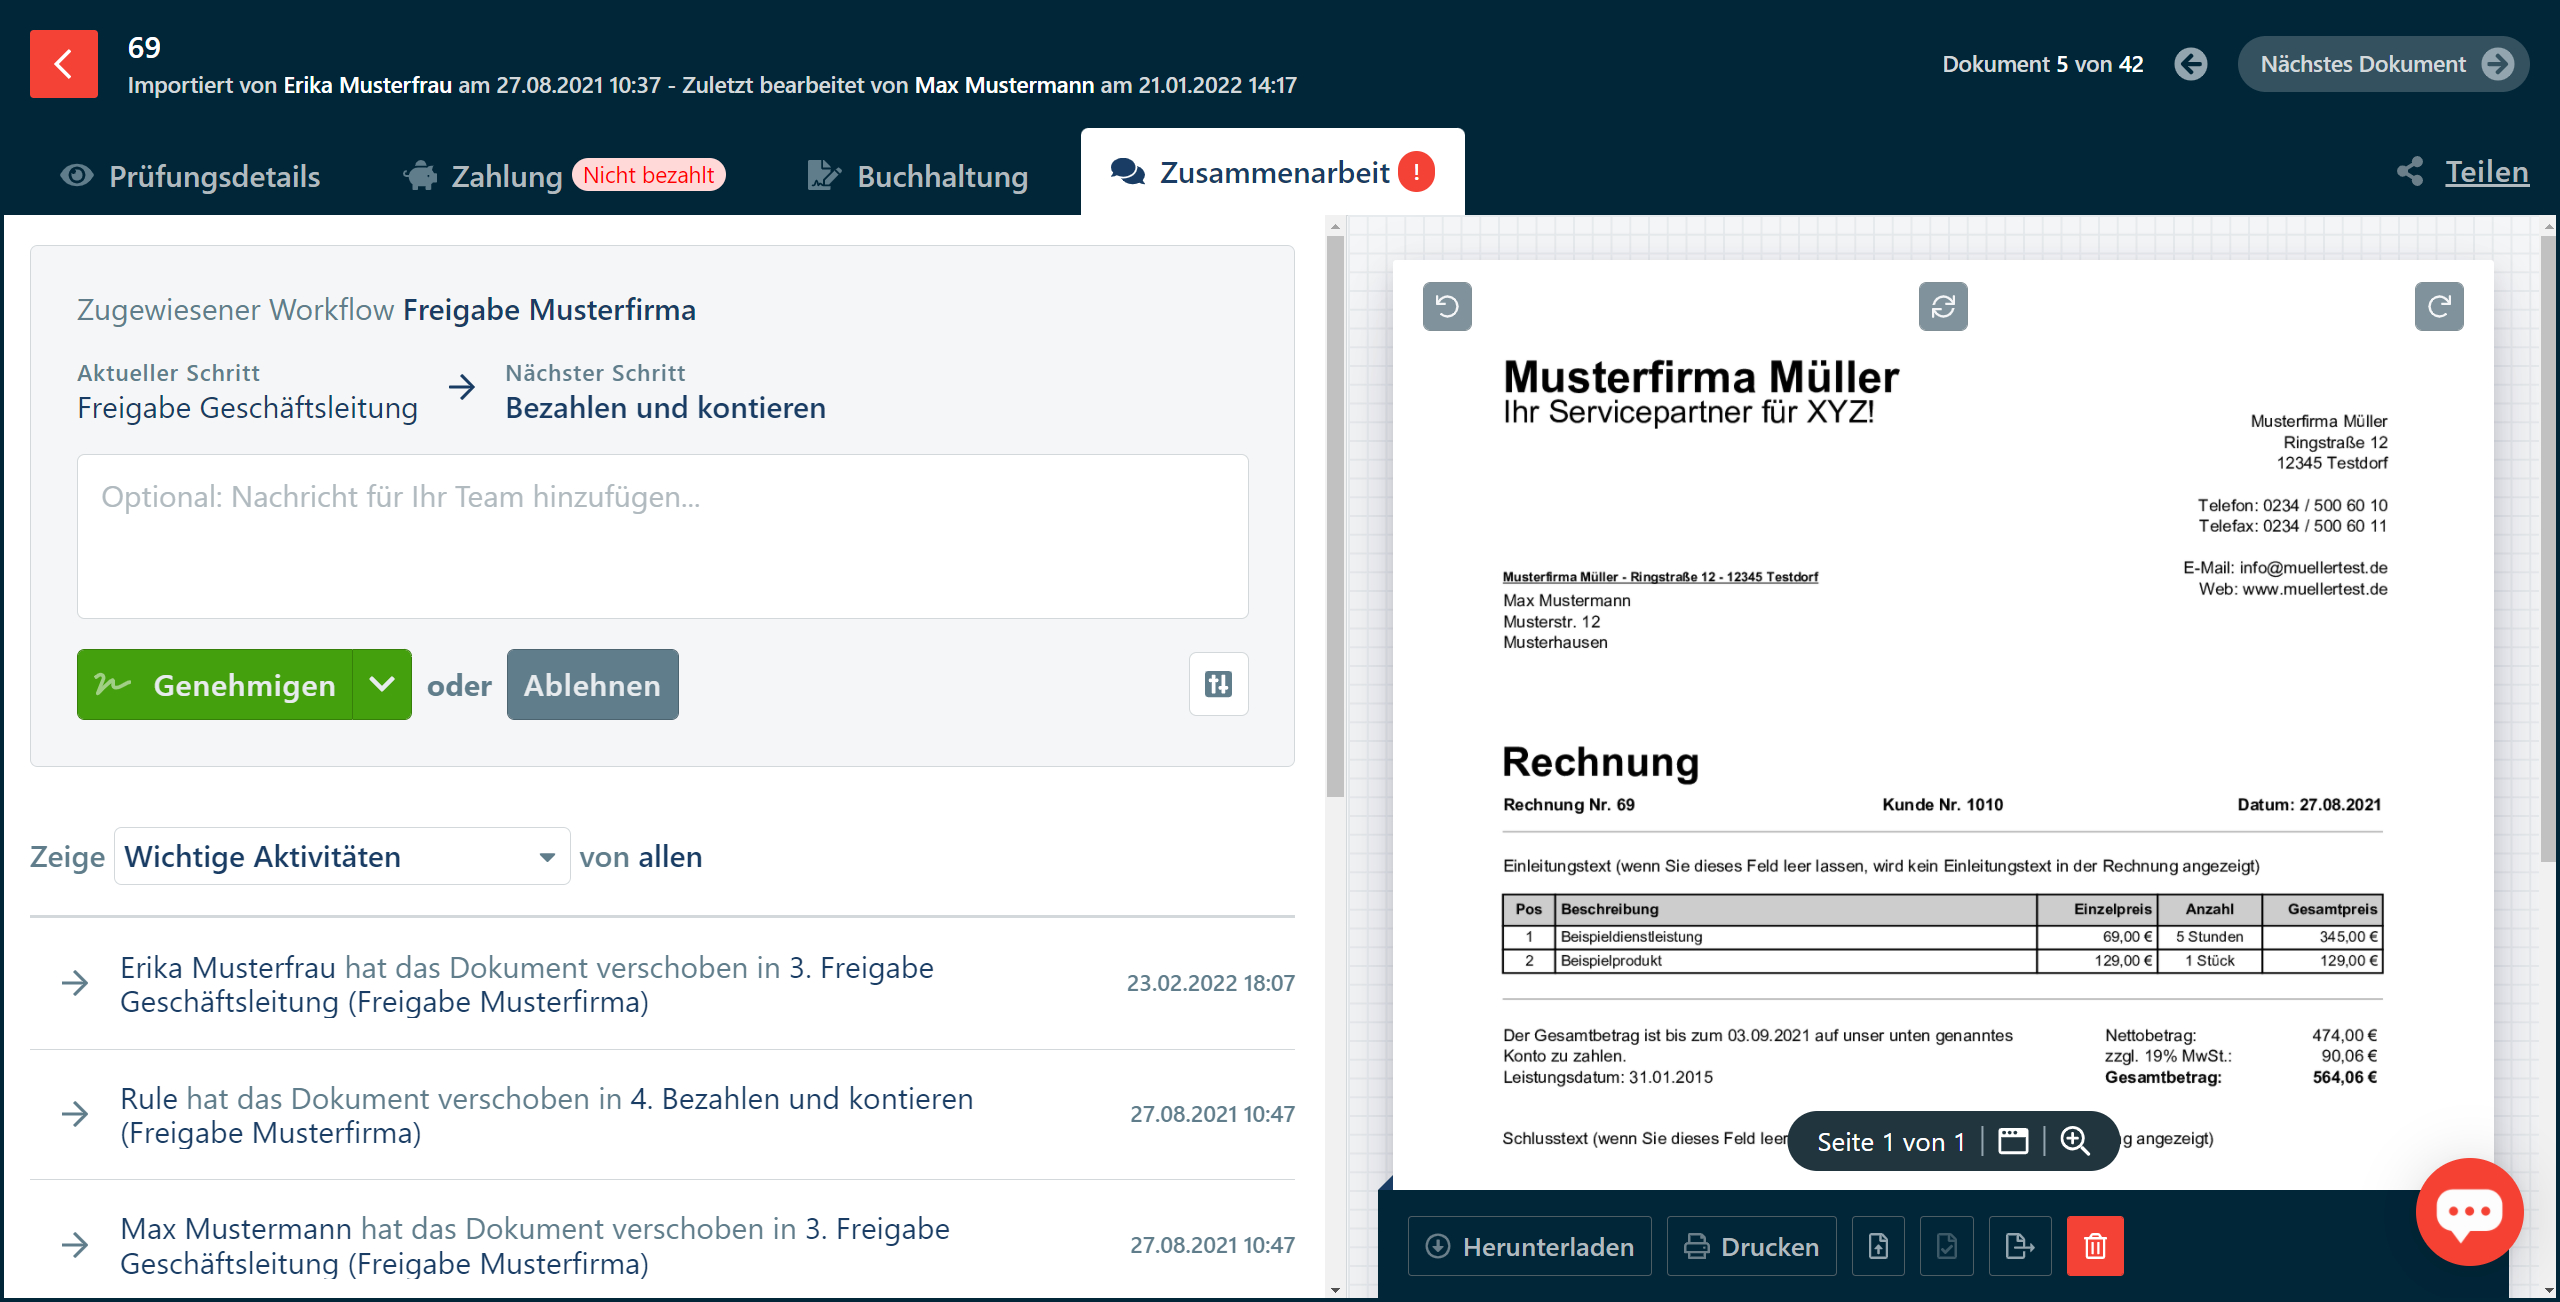Expand the Genehmigen dropdown arrow
Image resolution: width=2560 pixels, height=1302 pixels.
382,684
